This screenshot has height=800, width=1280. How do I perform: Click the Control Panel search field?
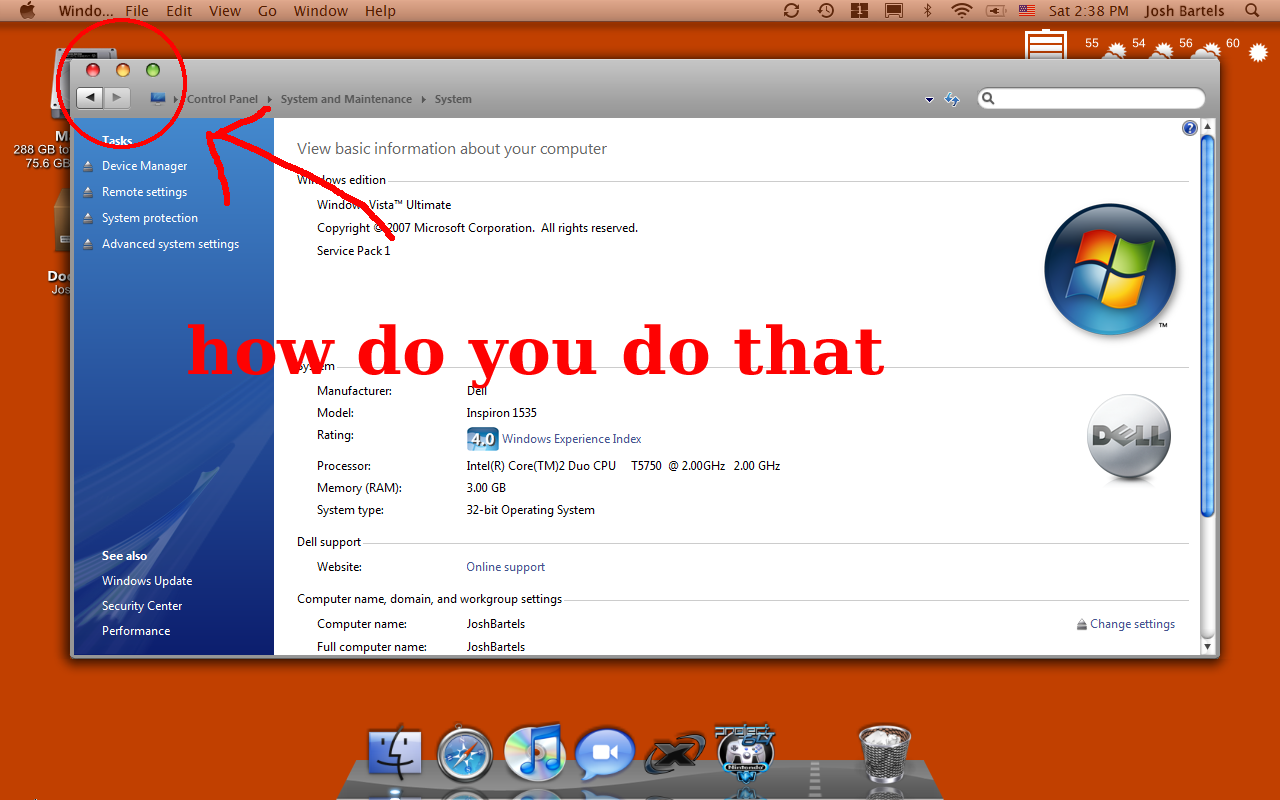[x=1091, y=98]
